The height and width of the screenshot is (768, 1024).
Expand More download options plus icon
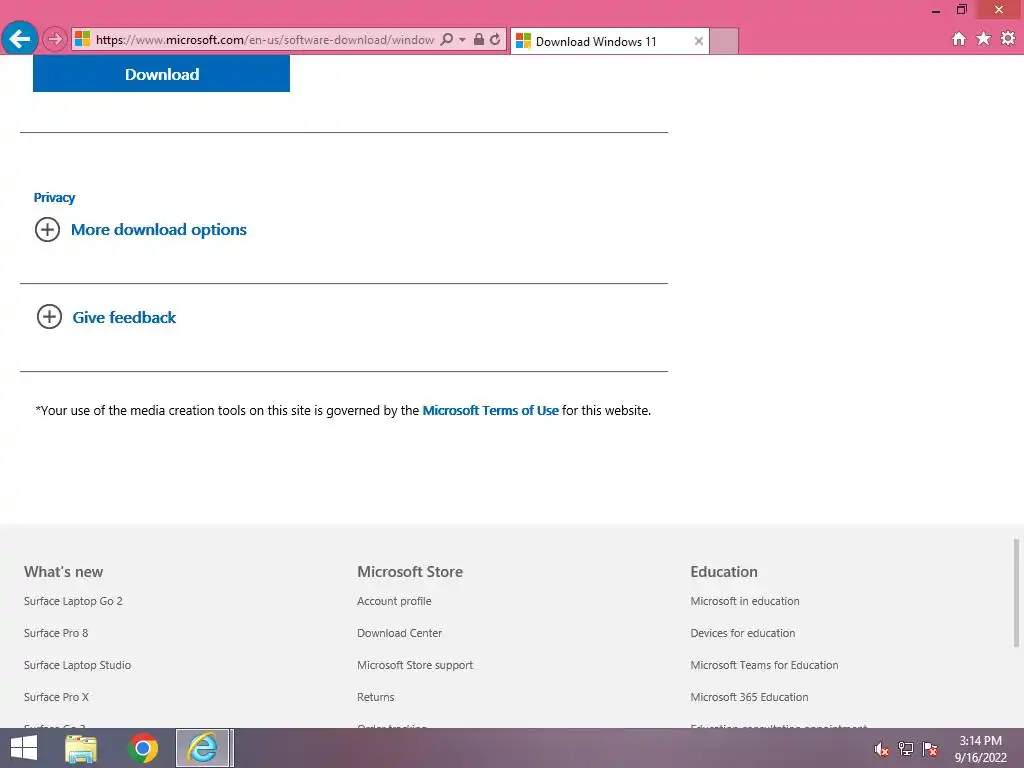[x=47, y=229]
